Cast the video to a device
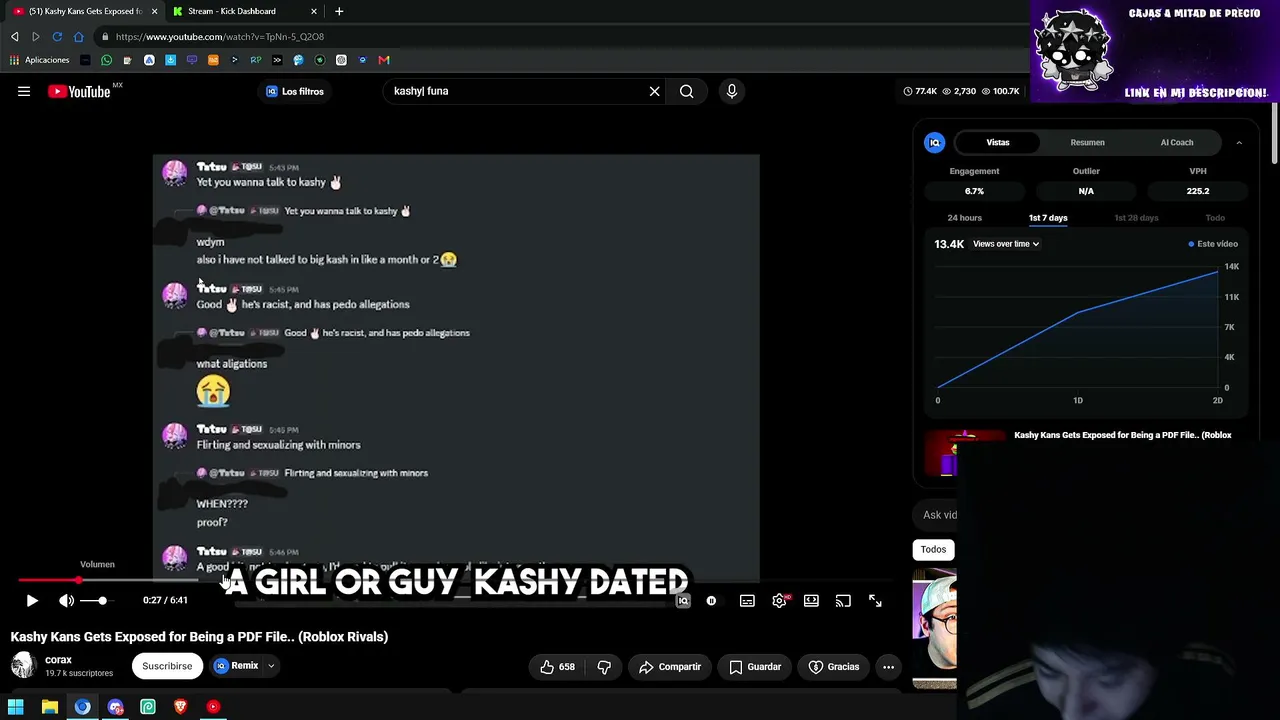1280x720 pixels. tap(843, 601)
